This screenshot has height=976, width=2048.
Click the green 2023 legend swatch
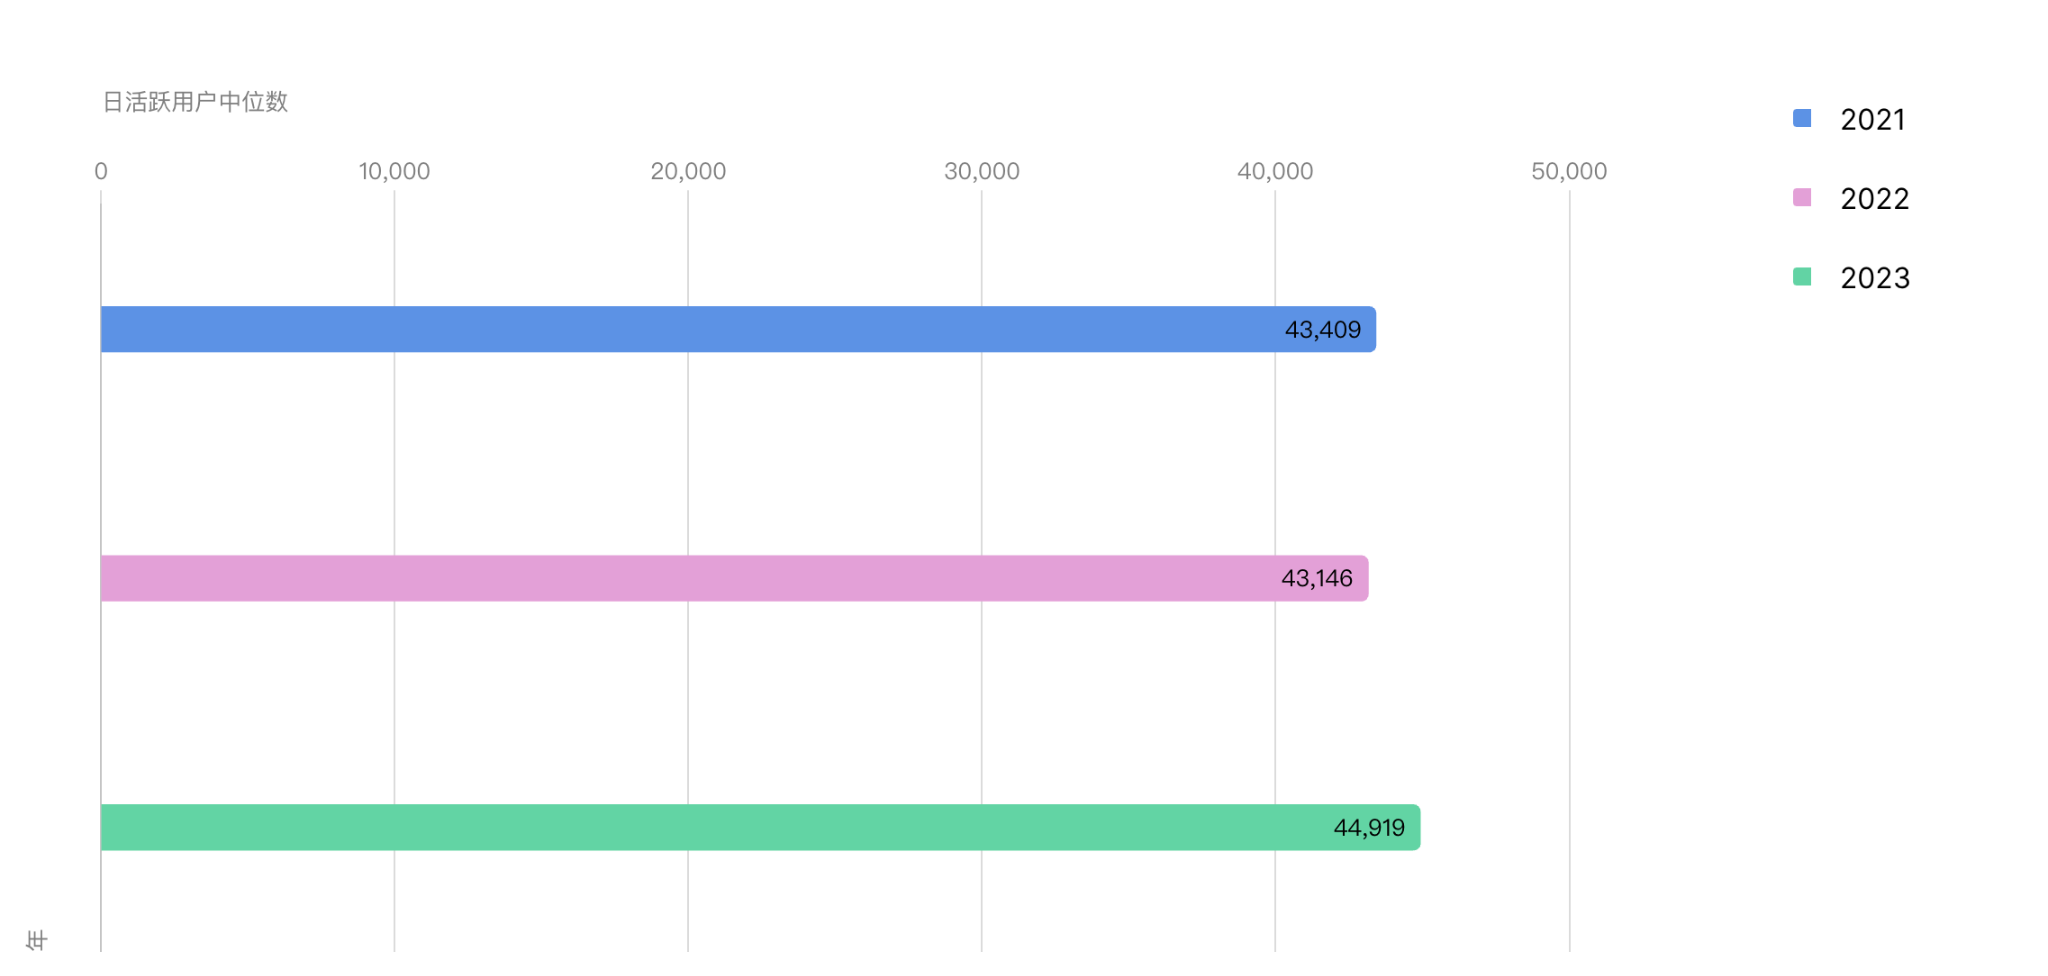coord(1802,276)
